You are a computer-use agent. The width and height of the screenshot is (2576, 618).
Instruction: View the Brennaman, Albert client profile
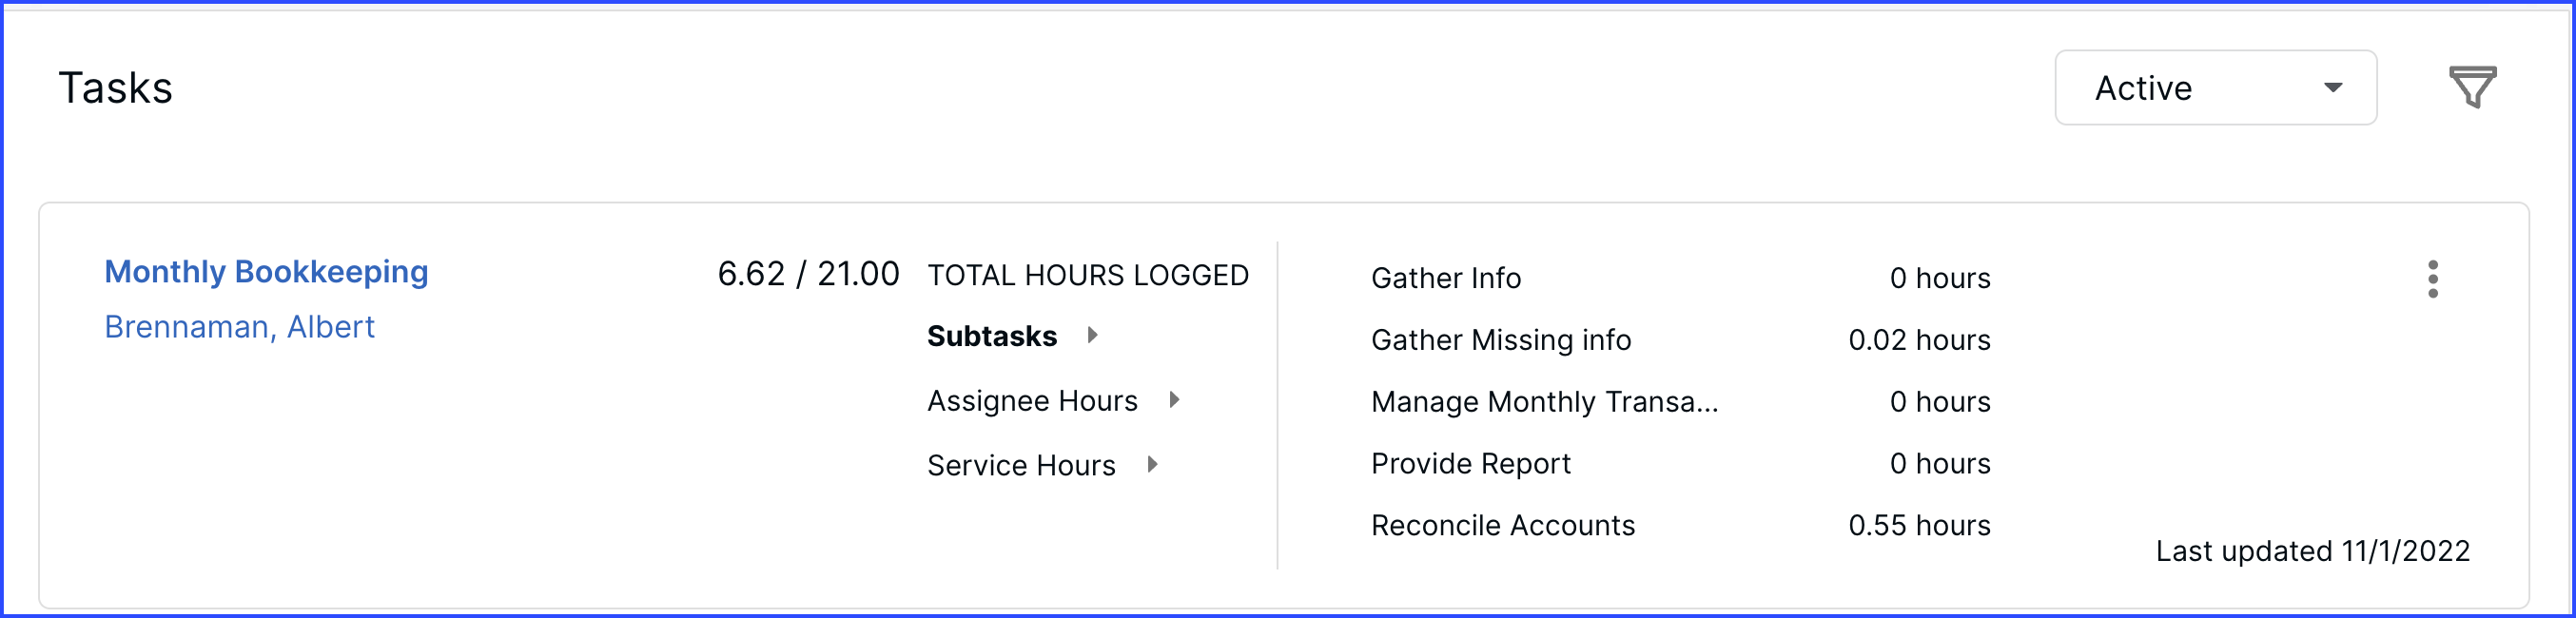click(x=239, y=327)
